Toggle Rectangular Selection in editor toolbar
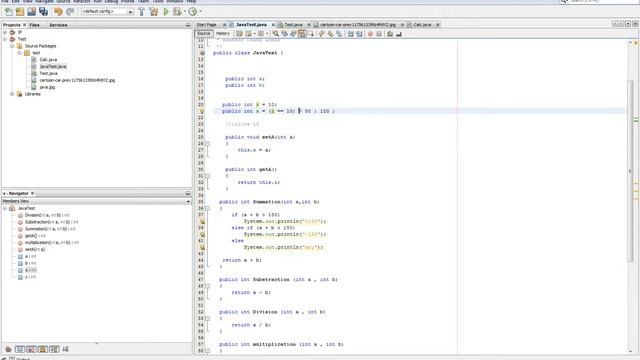The width and height of the screenshot is (640, 360). click(311, 34)
